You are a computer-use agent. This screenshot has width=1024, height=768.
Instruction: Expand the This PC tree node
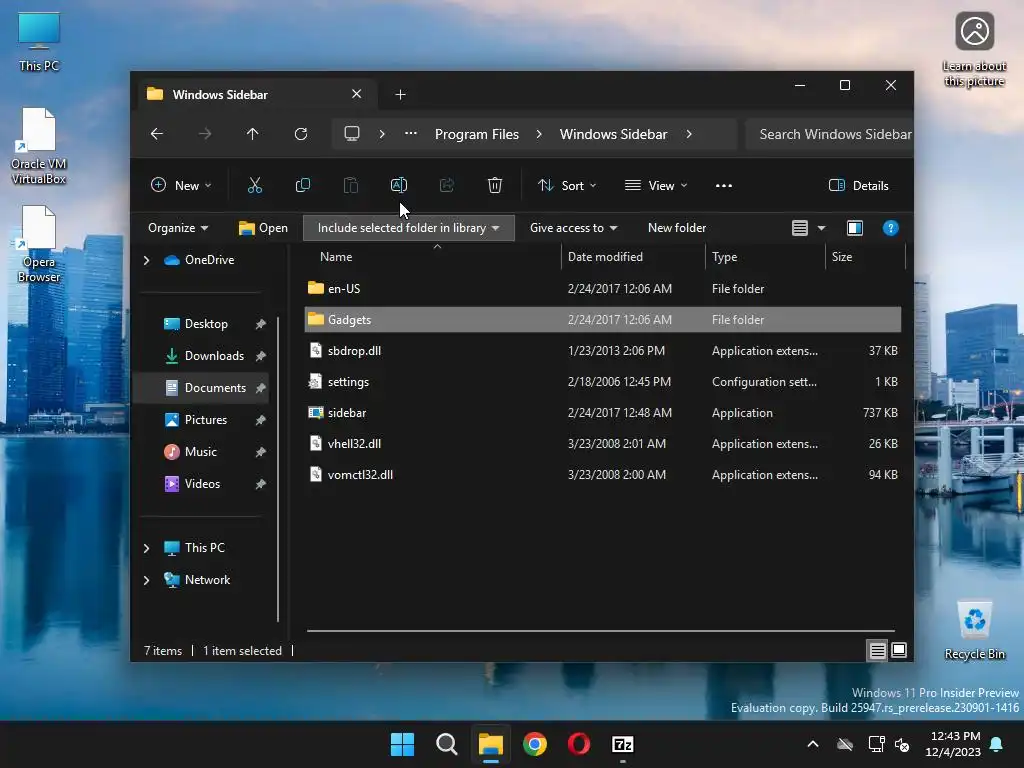tap(146, 548)
